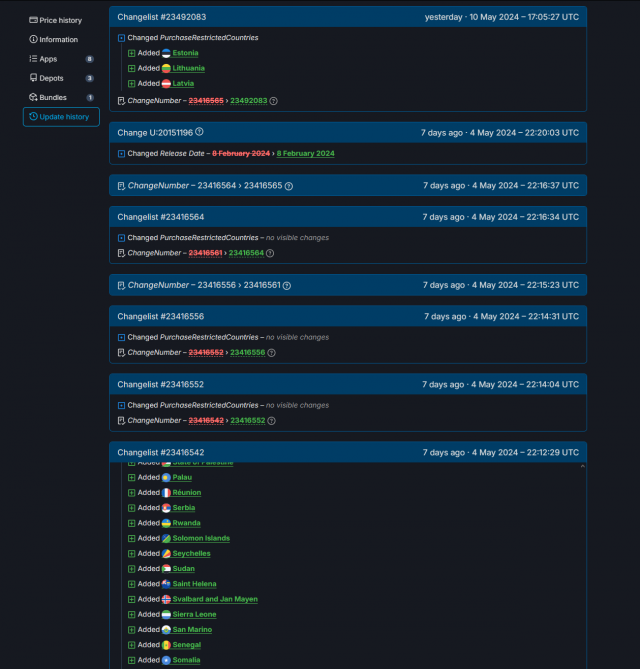Toggle the plus box beside Added Sudan
This screenshot has height=669, width=640.
131,569
